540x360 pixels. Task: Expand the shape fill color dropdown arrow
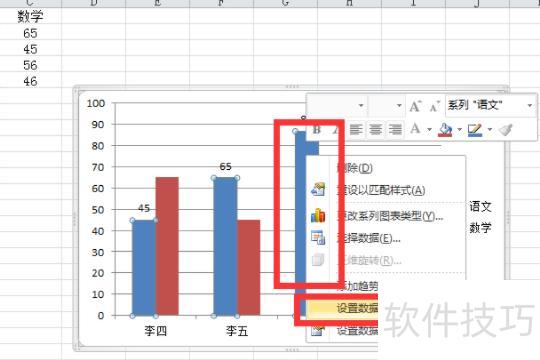pos(459,130)
